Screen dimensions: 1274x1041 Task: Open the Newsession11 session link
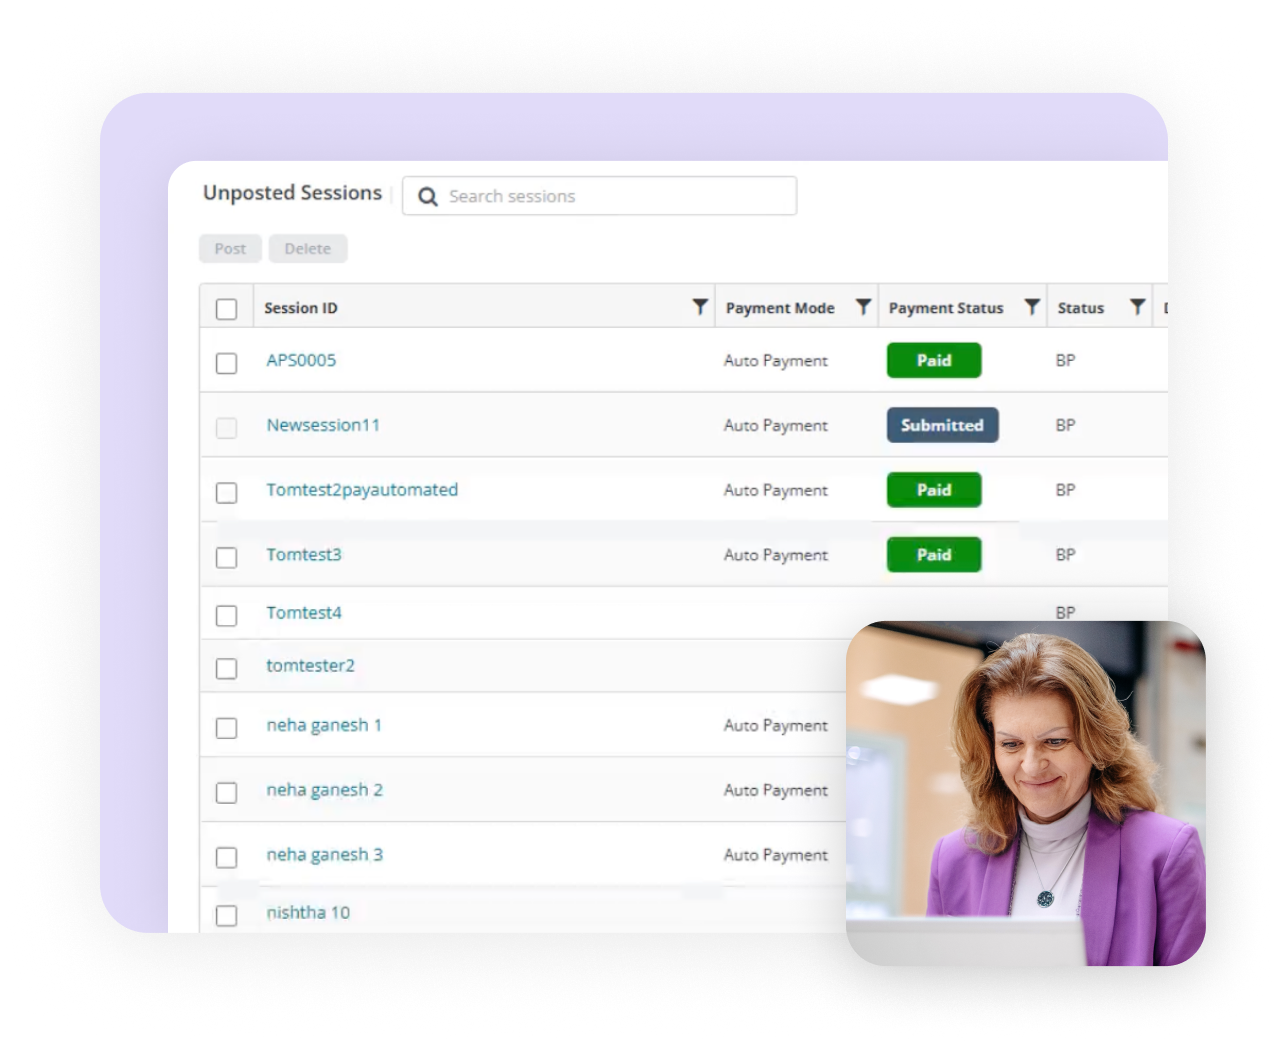tap(323, 425)
